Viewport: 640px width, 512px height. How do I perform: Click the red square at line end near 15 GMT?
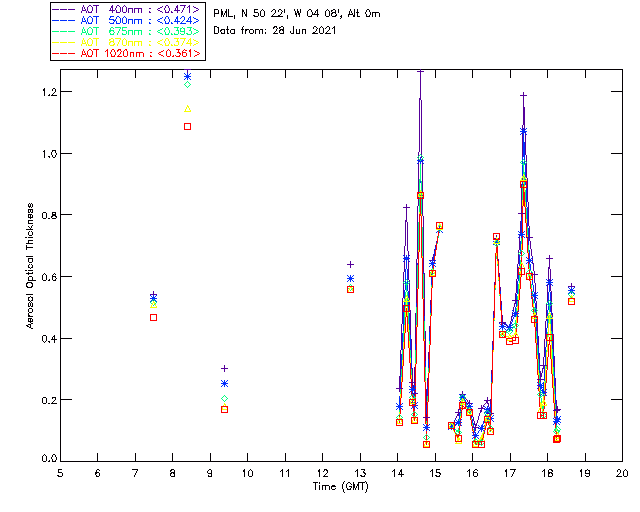pyautogui.click(x=439, y=226)
